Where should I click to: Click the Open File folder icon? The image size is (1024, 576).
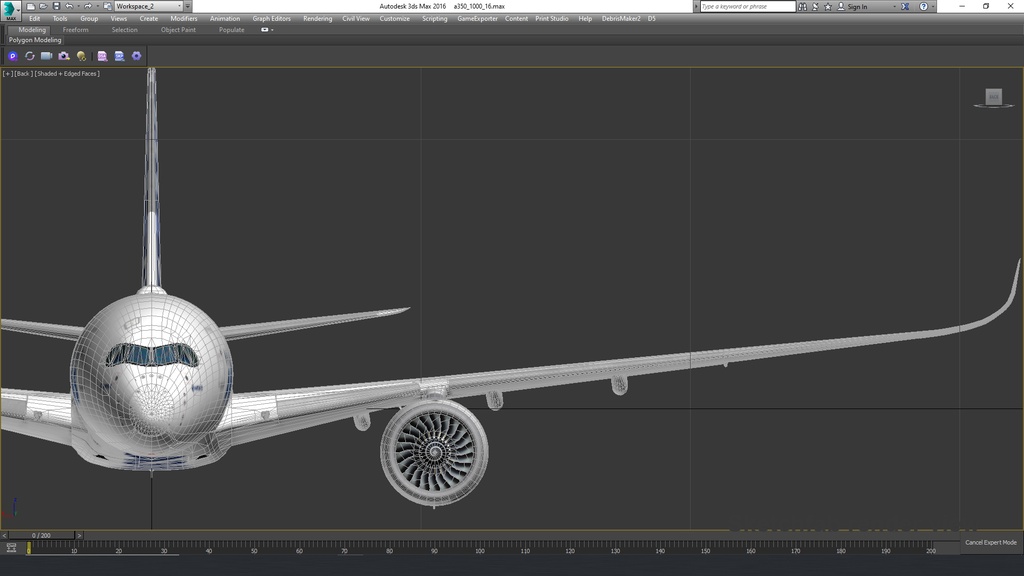(43, 6)
